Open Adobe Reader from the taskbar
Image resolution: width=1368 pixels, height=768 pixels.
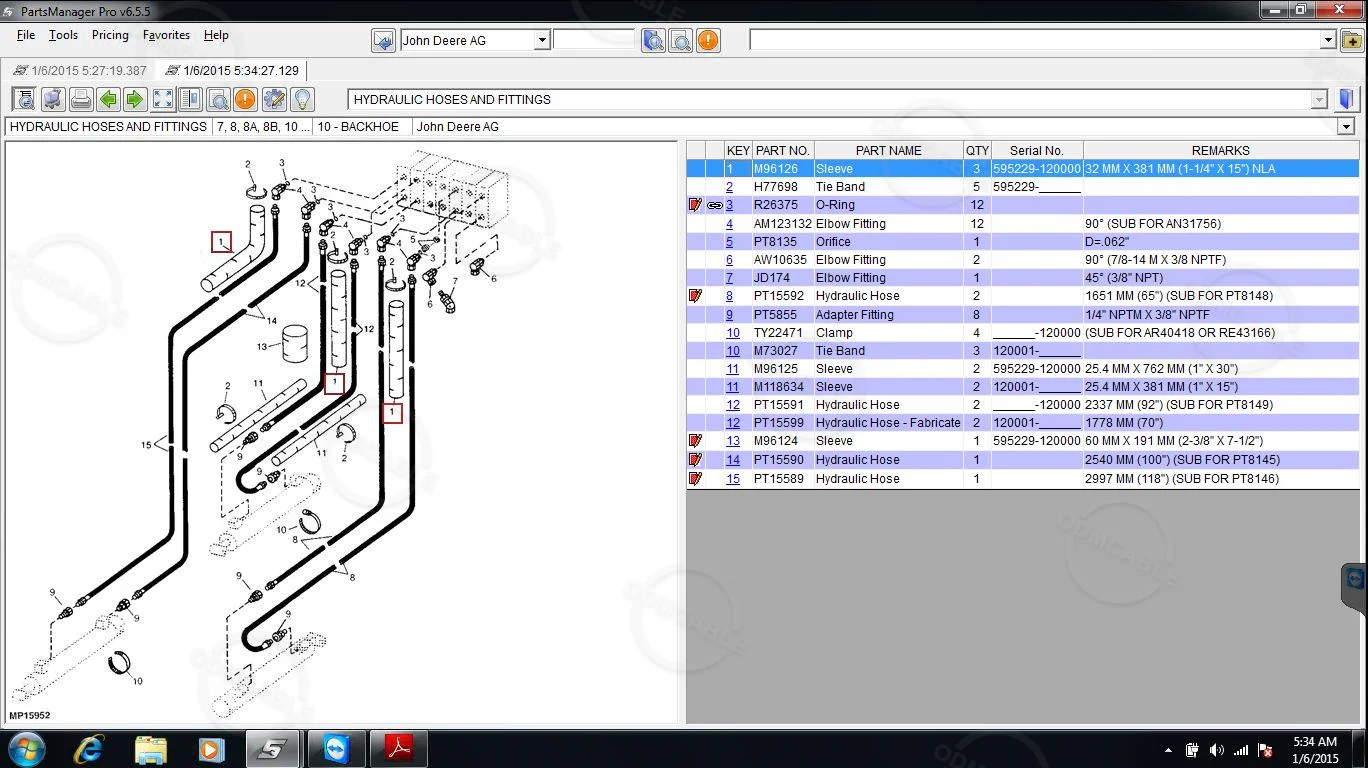(398, 748)
